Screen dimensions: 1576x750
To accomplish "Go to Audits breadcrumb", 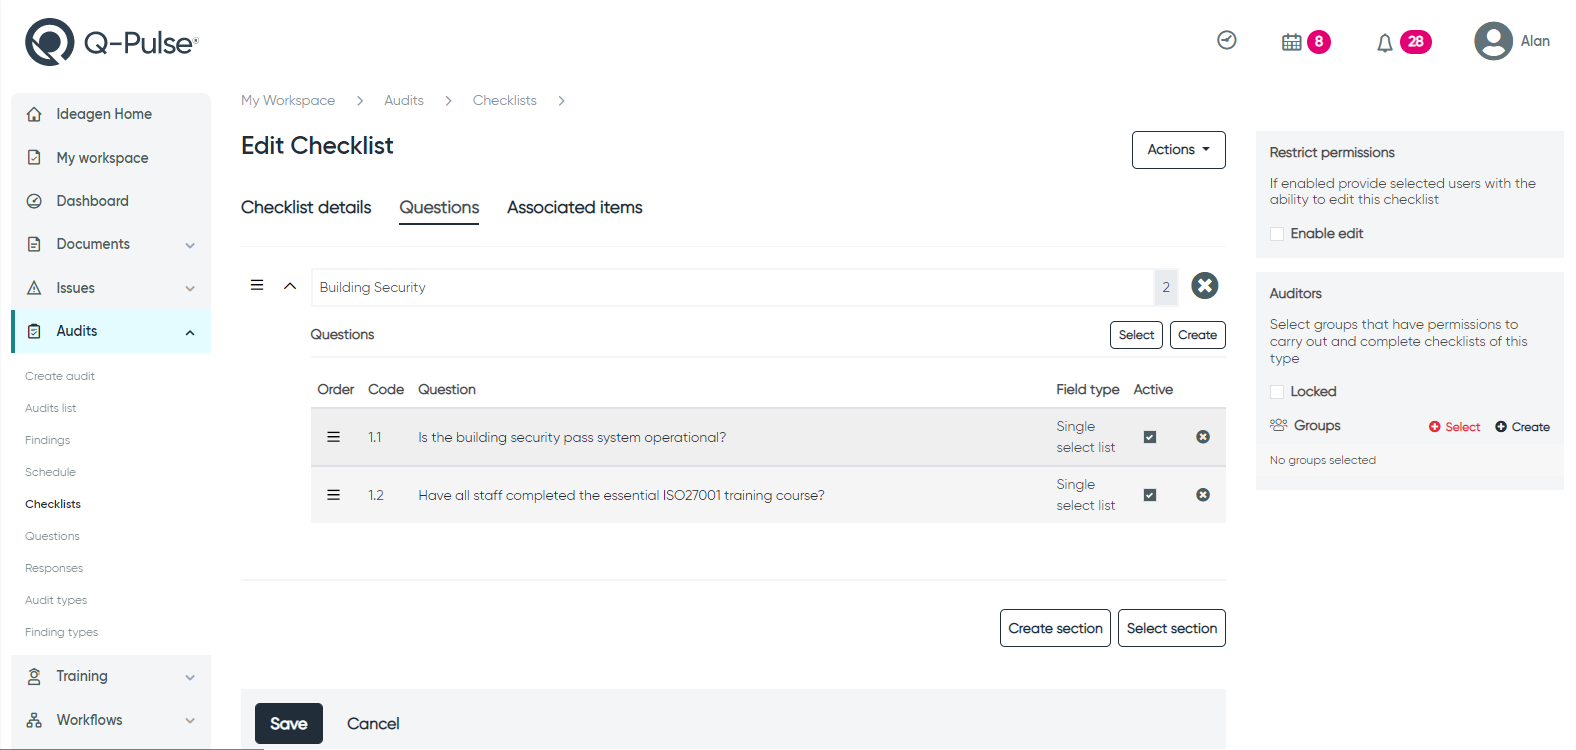I will tap(404, 100).
